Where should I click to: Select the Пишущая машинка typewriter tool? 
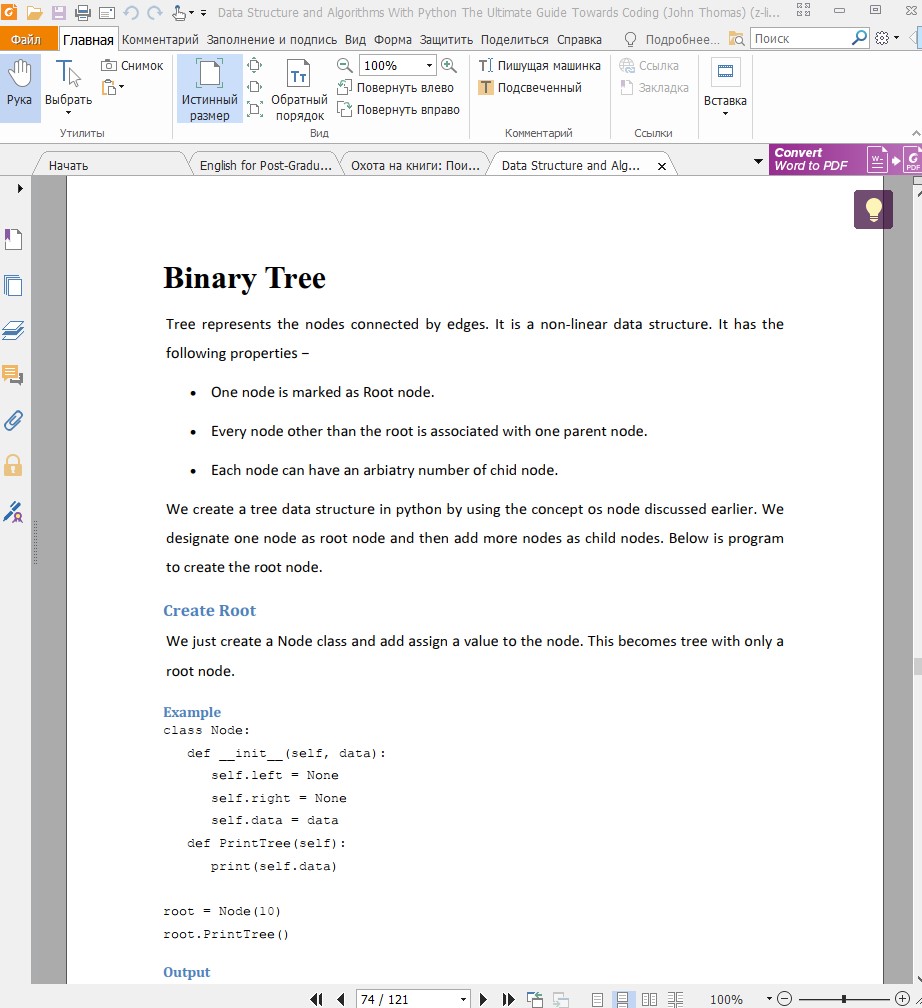(539, 66)
